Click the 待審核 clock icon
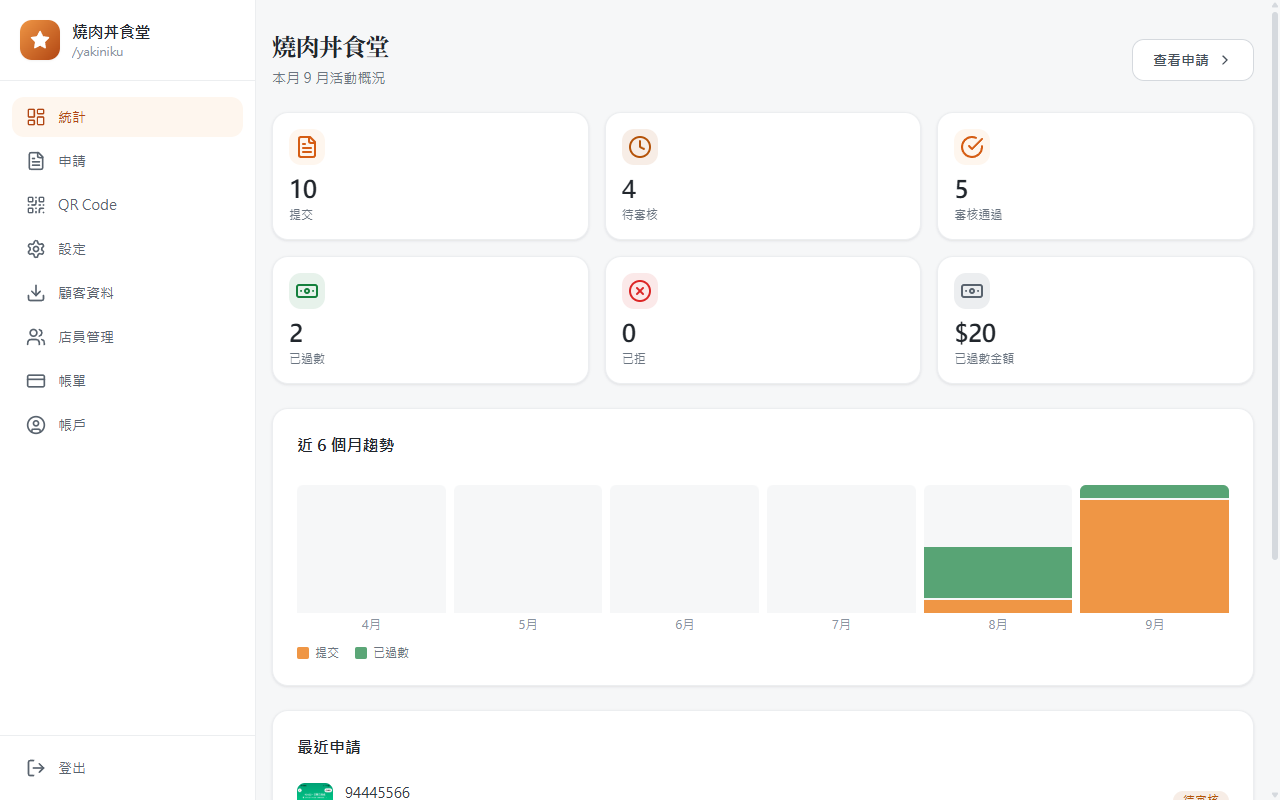 (x=640, y=147)
